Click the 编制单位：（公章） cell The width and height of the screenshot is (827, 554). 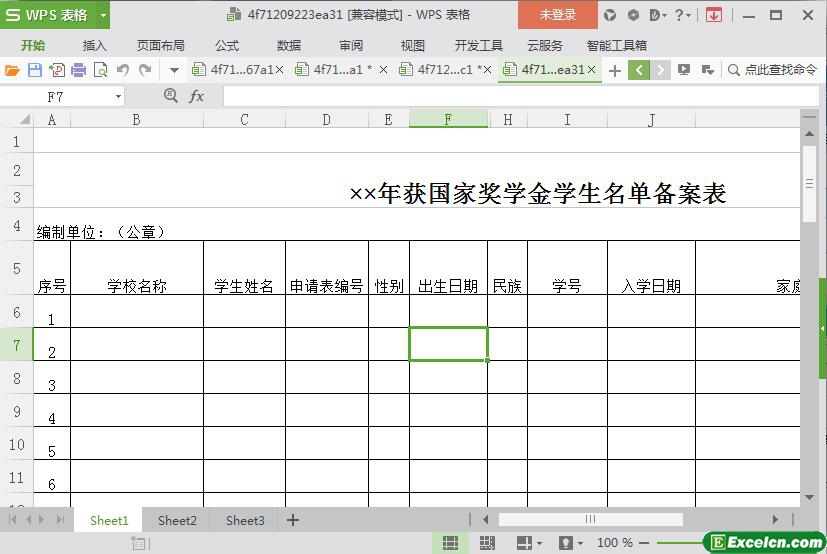[101, 232]
